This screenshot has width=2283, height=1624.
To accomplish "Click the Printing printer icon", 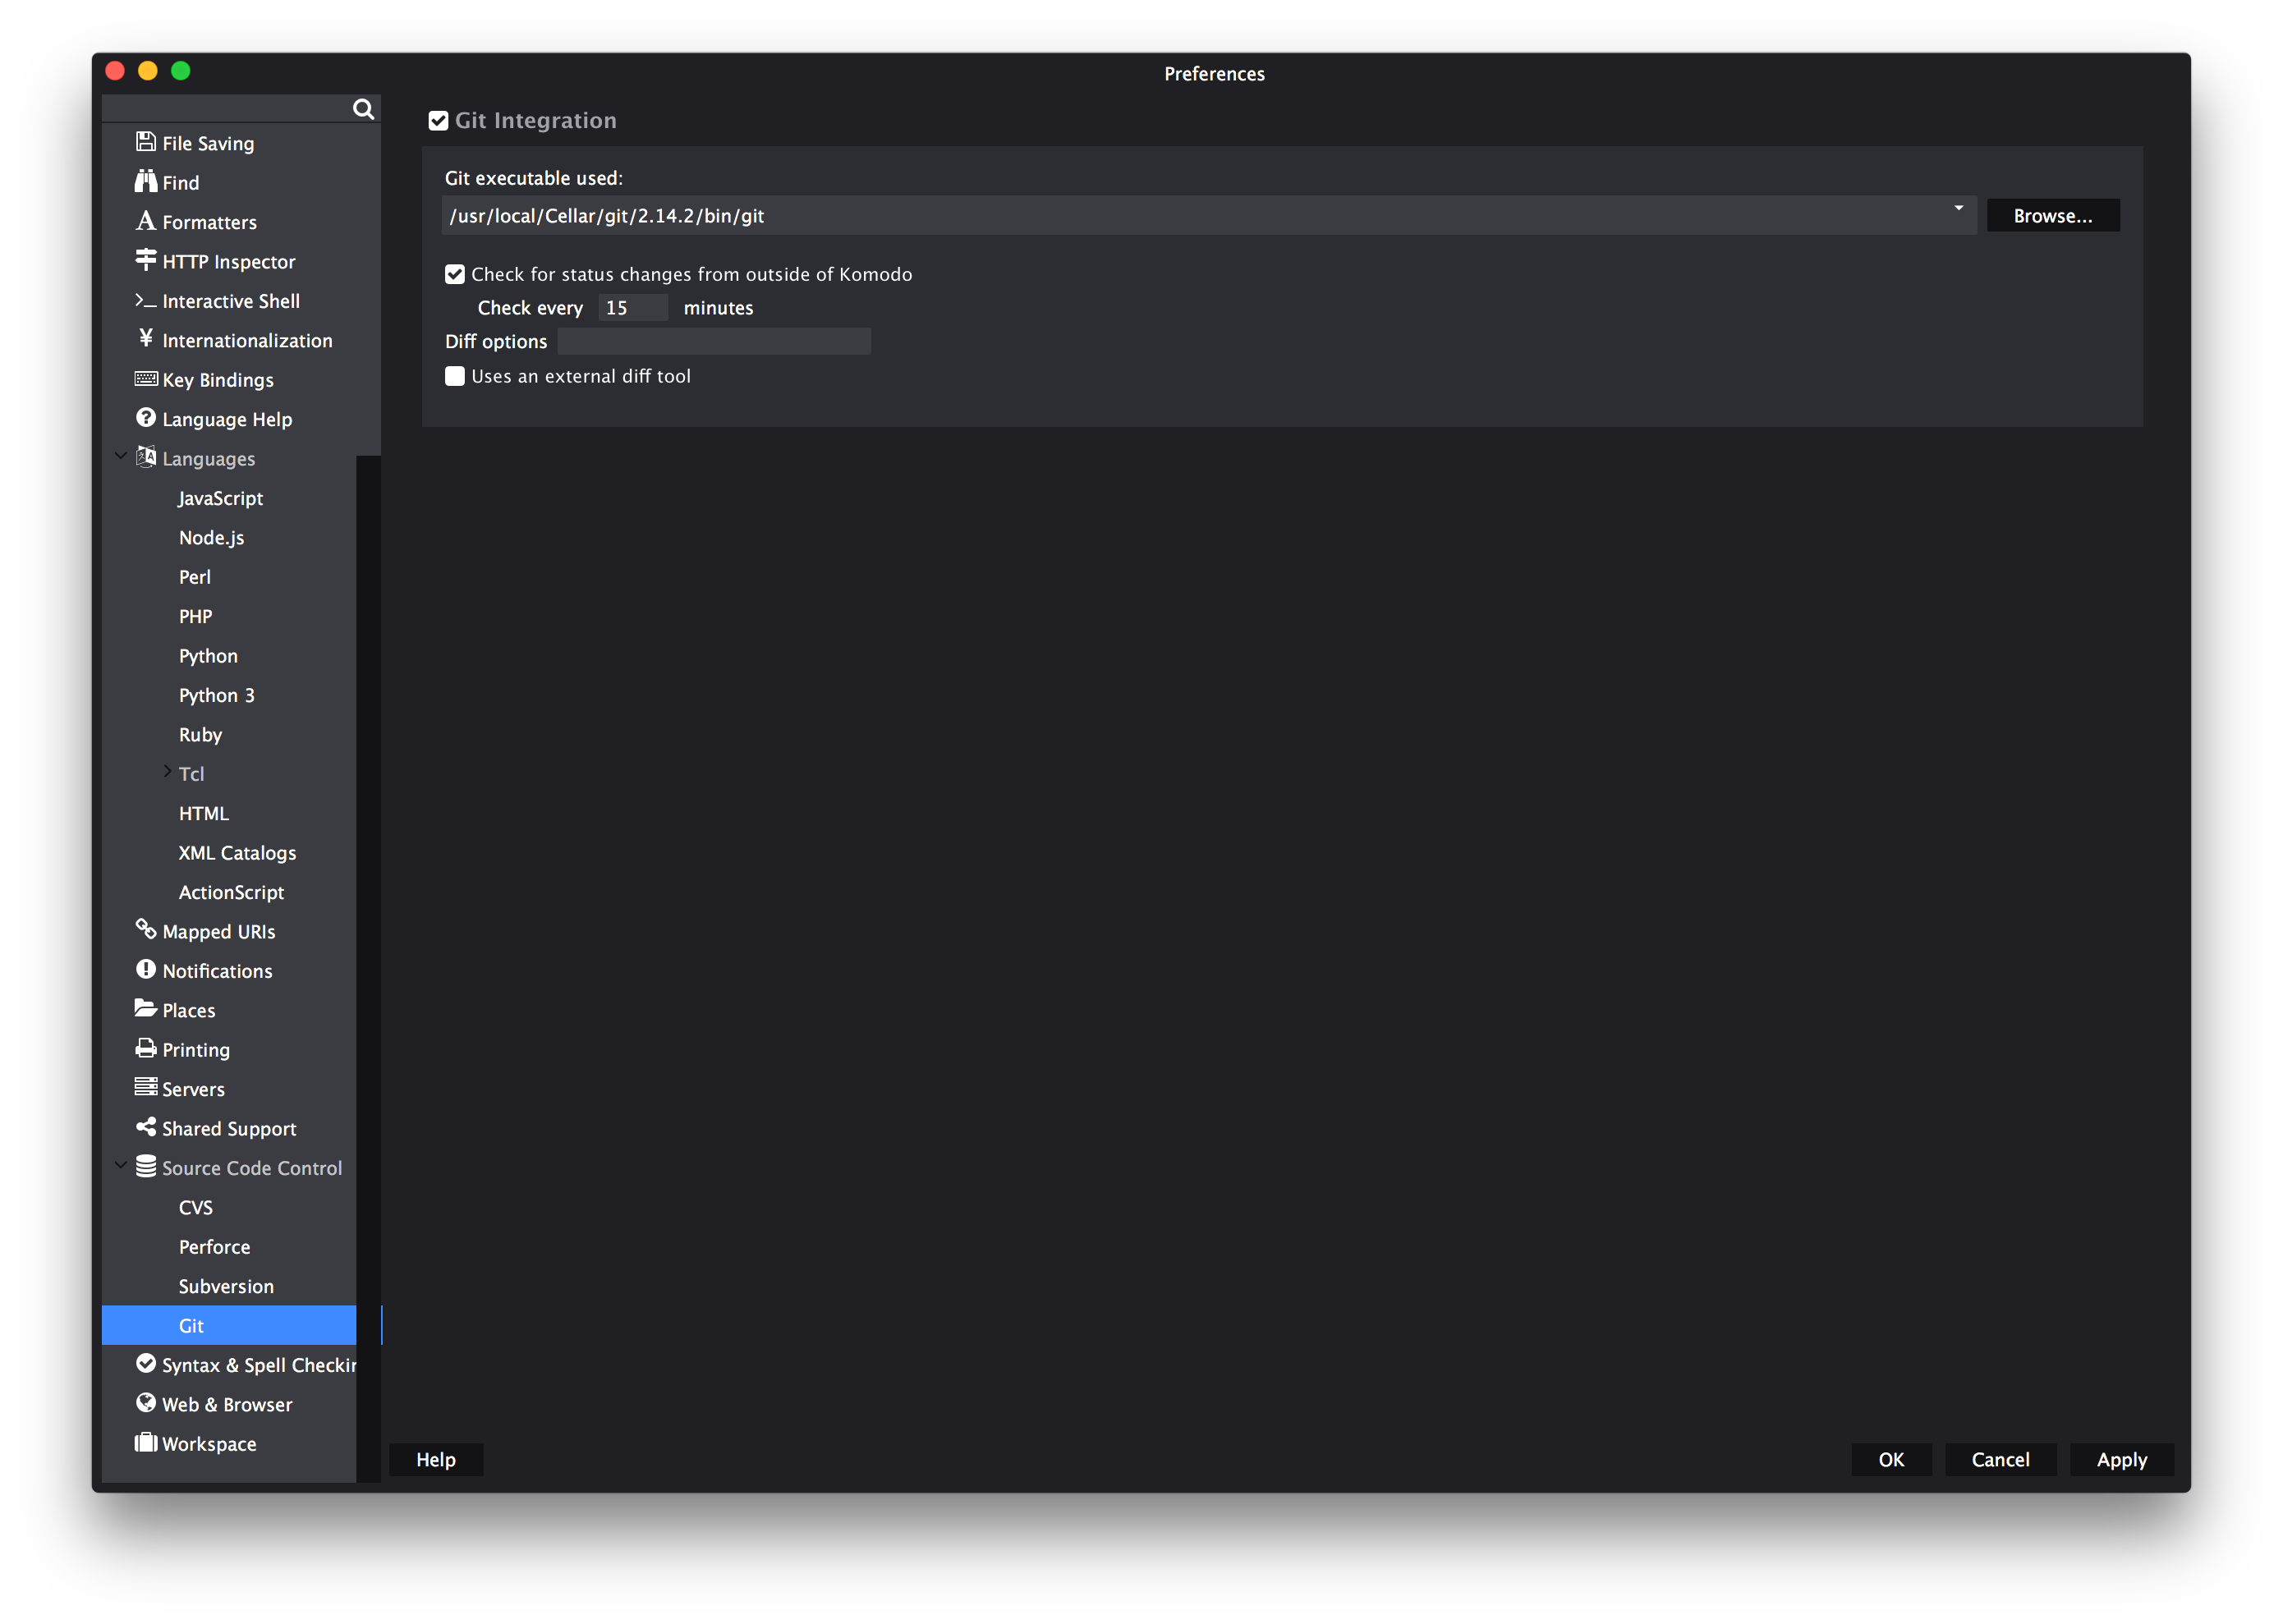I will [x=146, y=1048].
